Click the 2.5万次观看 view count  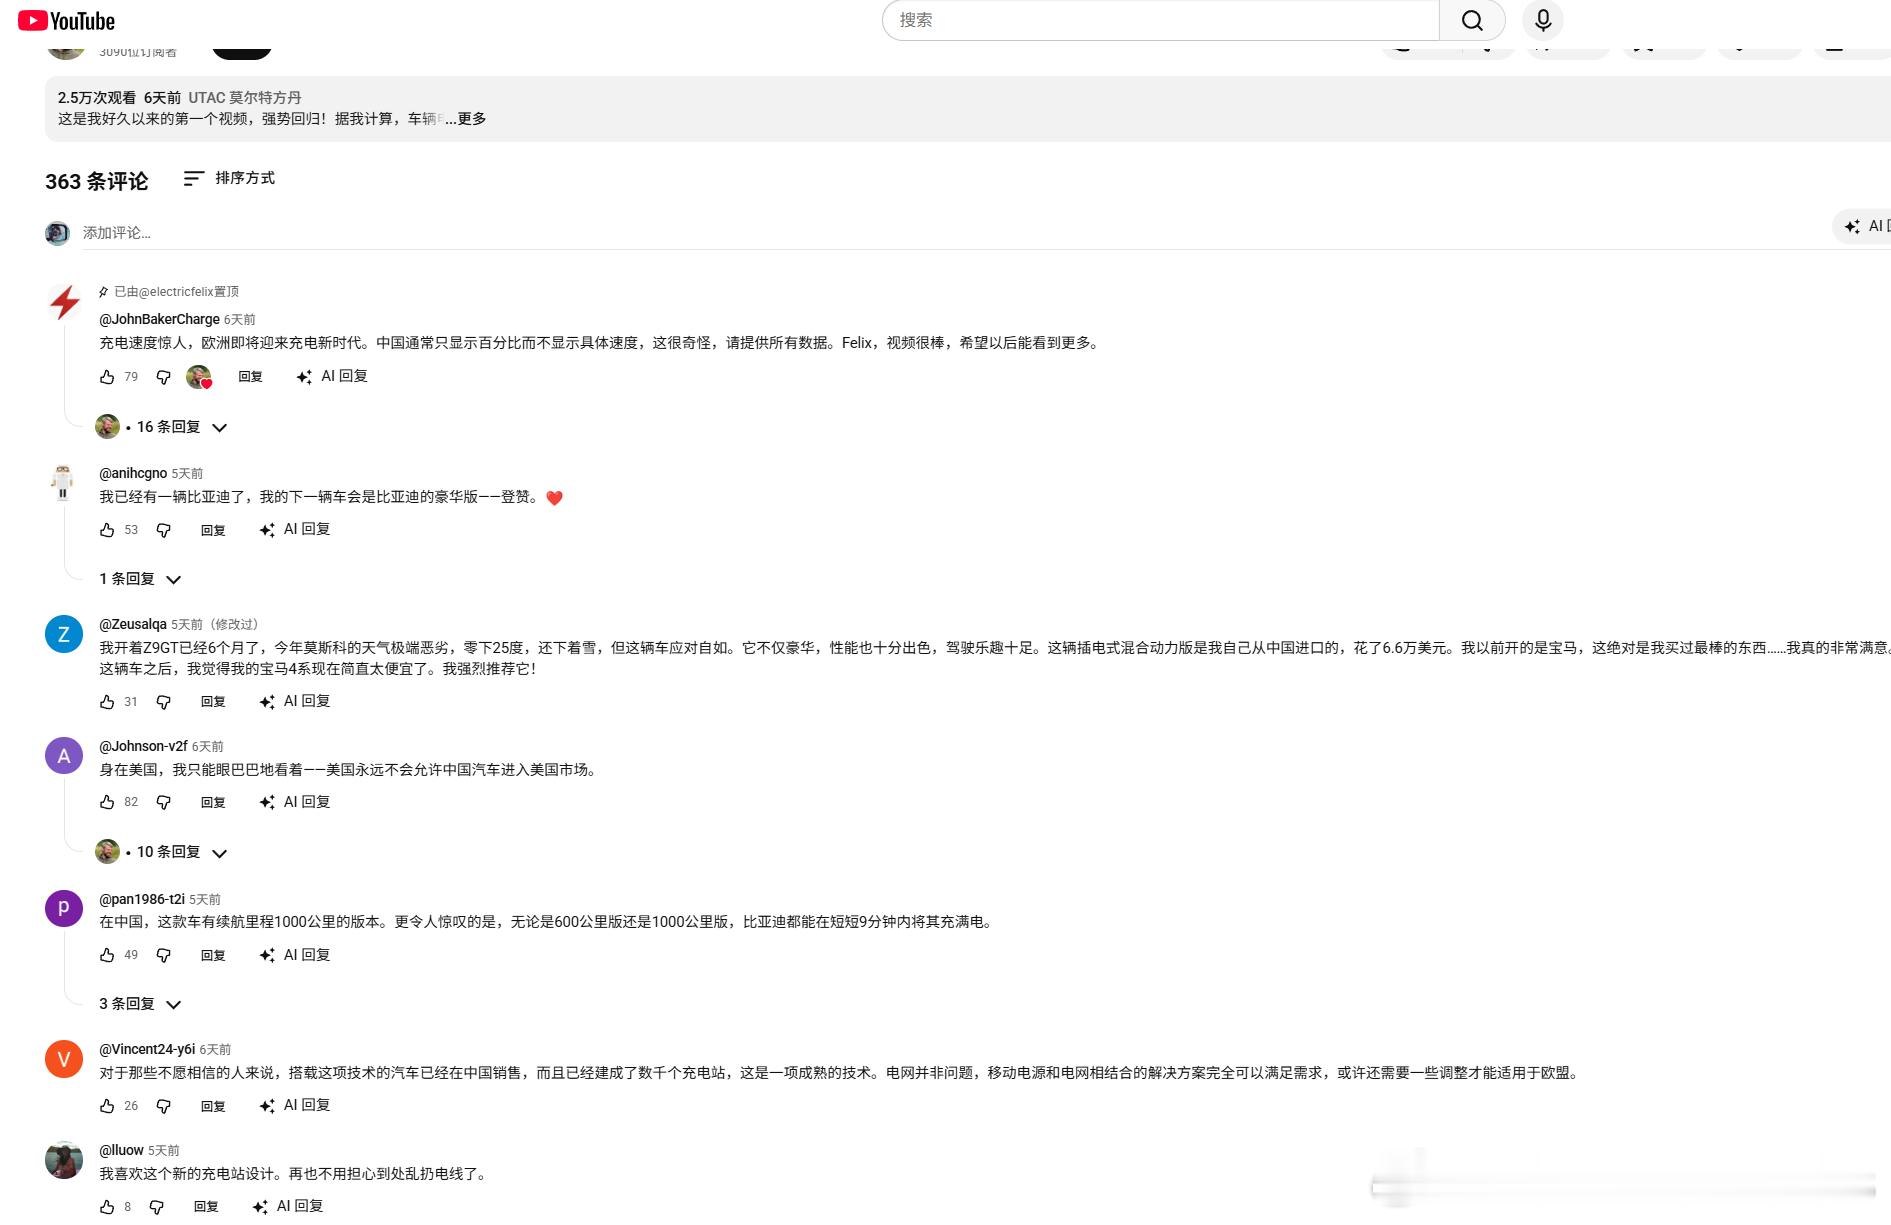pyautogui.click(x=97, y=98)
